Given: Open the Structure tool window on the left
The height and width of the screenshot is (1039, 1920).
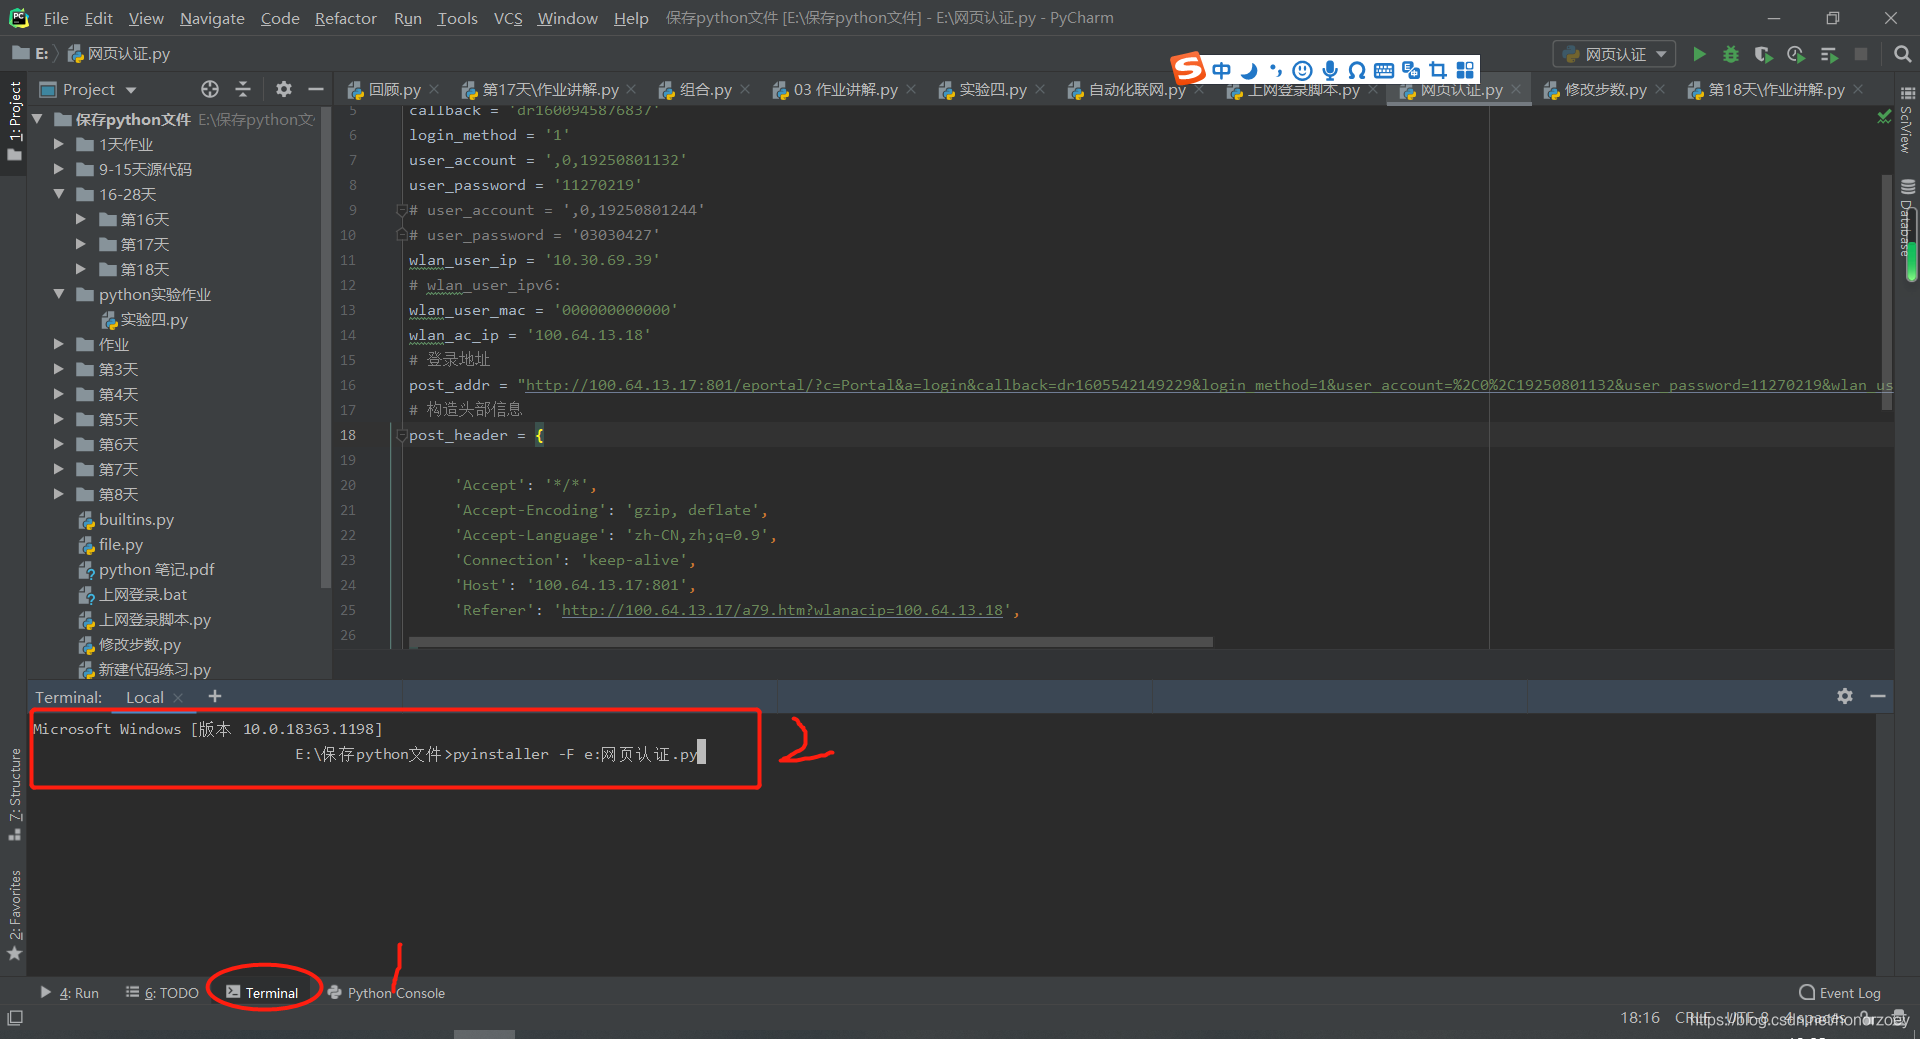Looking at the screenshot, I should 14,790.
